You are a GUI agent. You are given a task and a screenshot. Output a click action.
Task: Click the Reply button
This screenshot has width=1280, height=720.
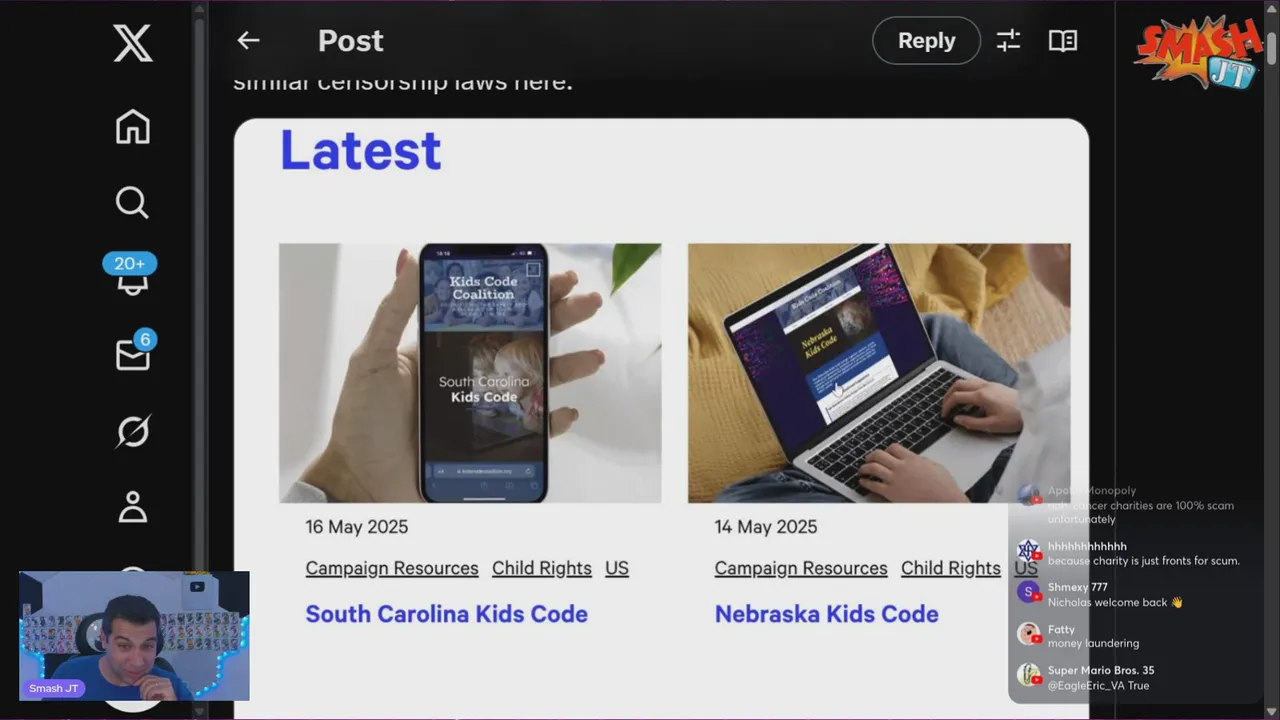pos(926,40)
